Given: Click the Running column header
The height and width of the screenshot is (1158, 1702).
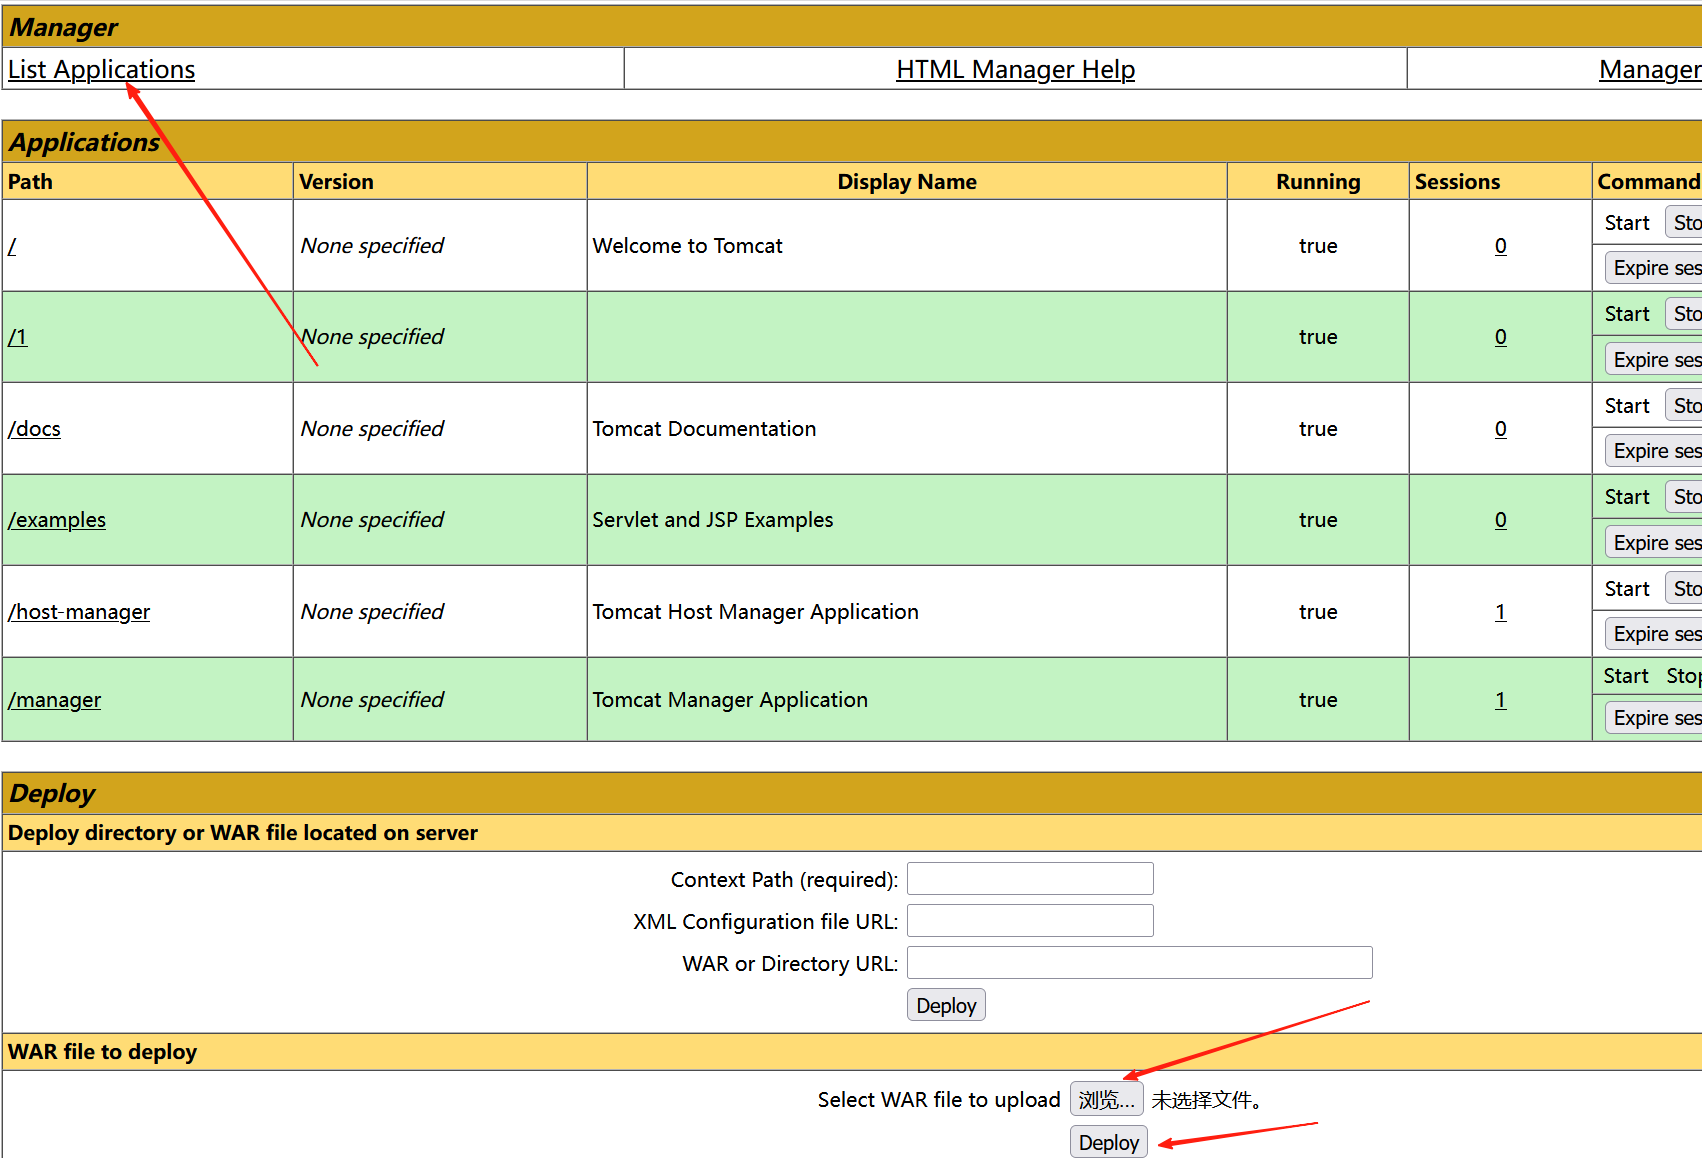Looking at the screenshot, I should coord(1318,182).
